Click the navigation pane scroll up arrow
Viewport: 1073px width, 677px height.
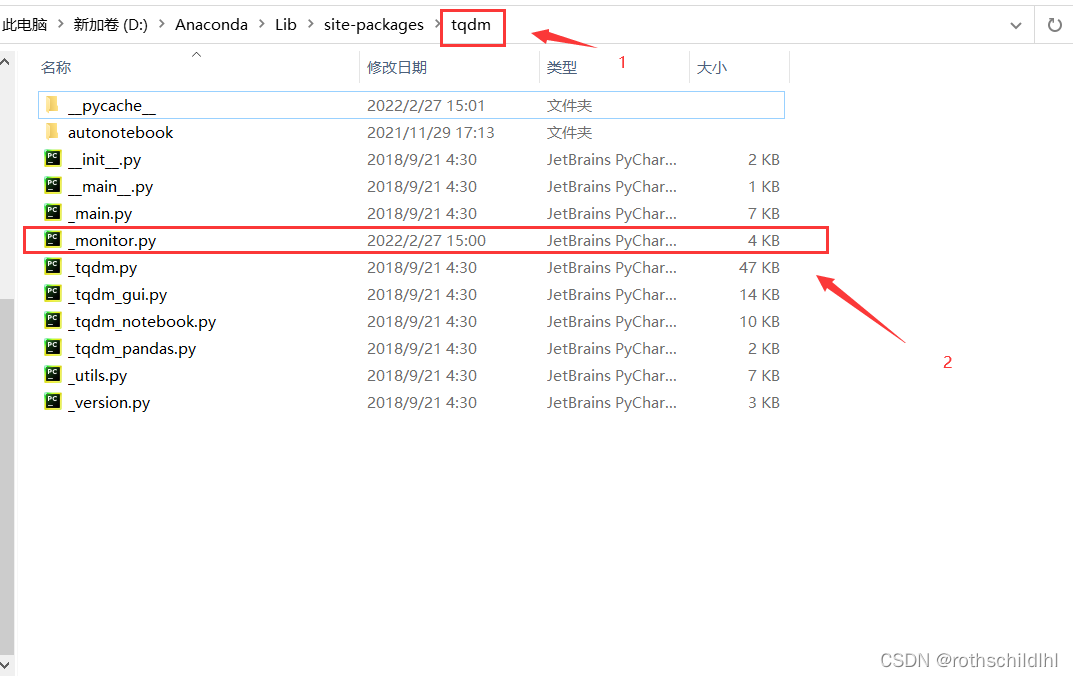point(5,62)
